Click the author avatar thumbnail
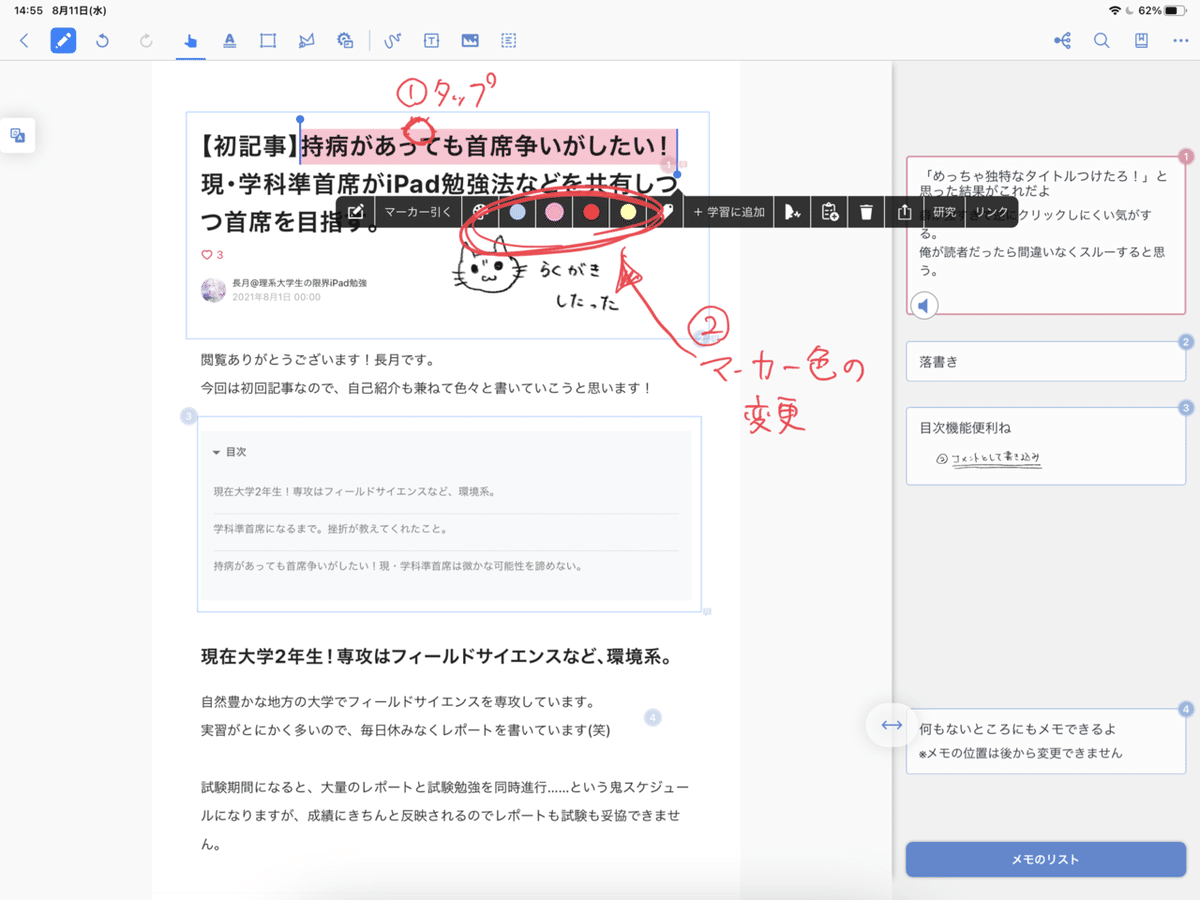This screenshot has height=900, width=1200. point(214,291)
